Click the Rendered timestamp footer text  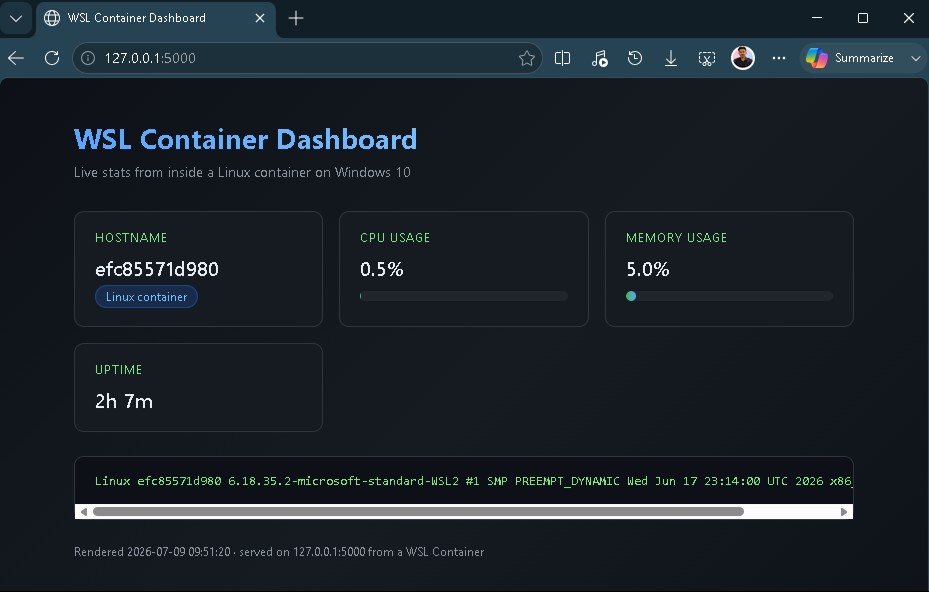click(279, 552)
